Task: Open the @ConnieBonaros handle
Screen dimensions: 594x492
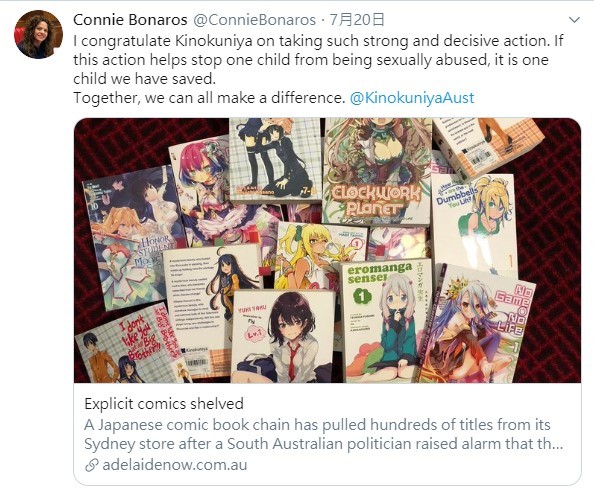Action: [x=254, y=20]
